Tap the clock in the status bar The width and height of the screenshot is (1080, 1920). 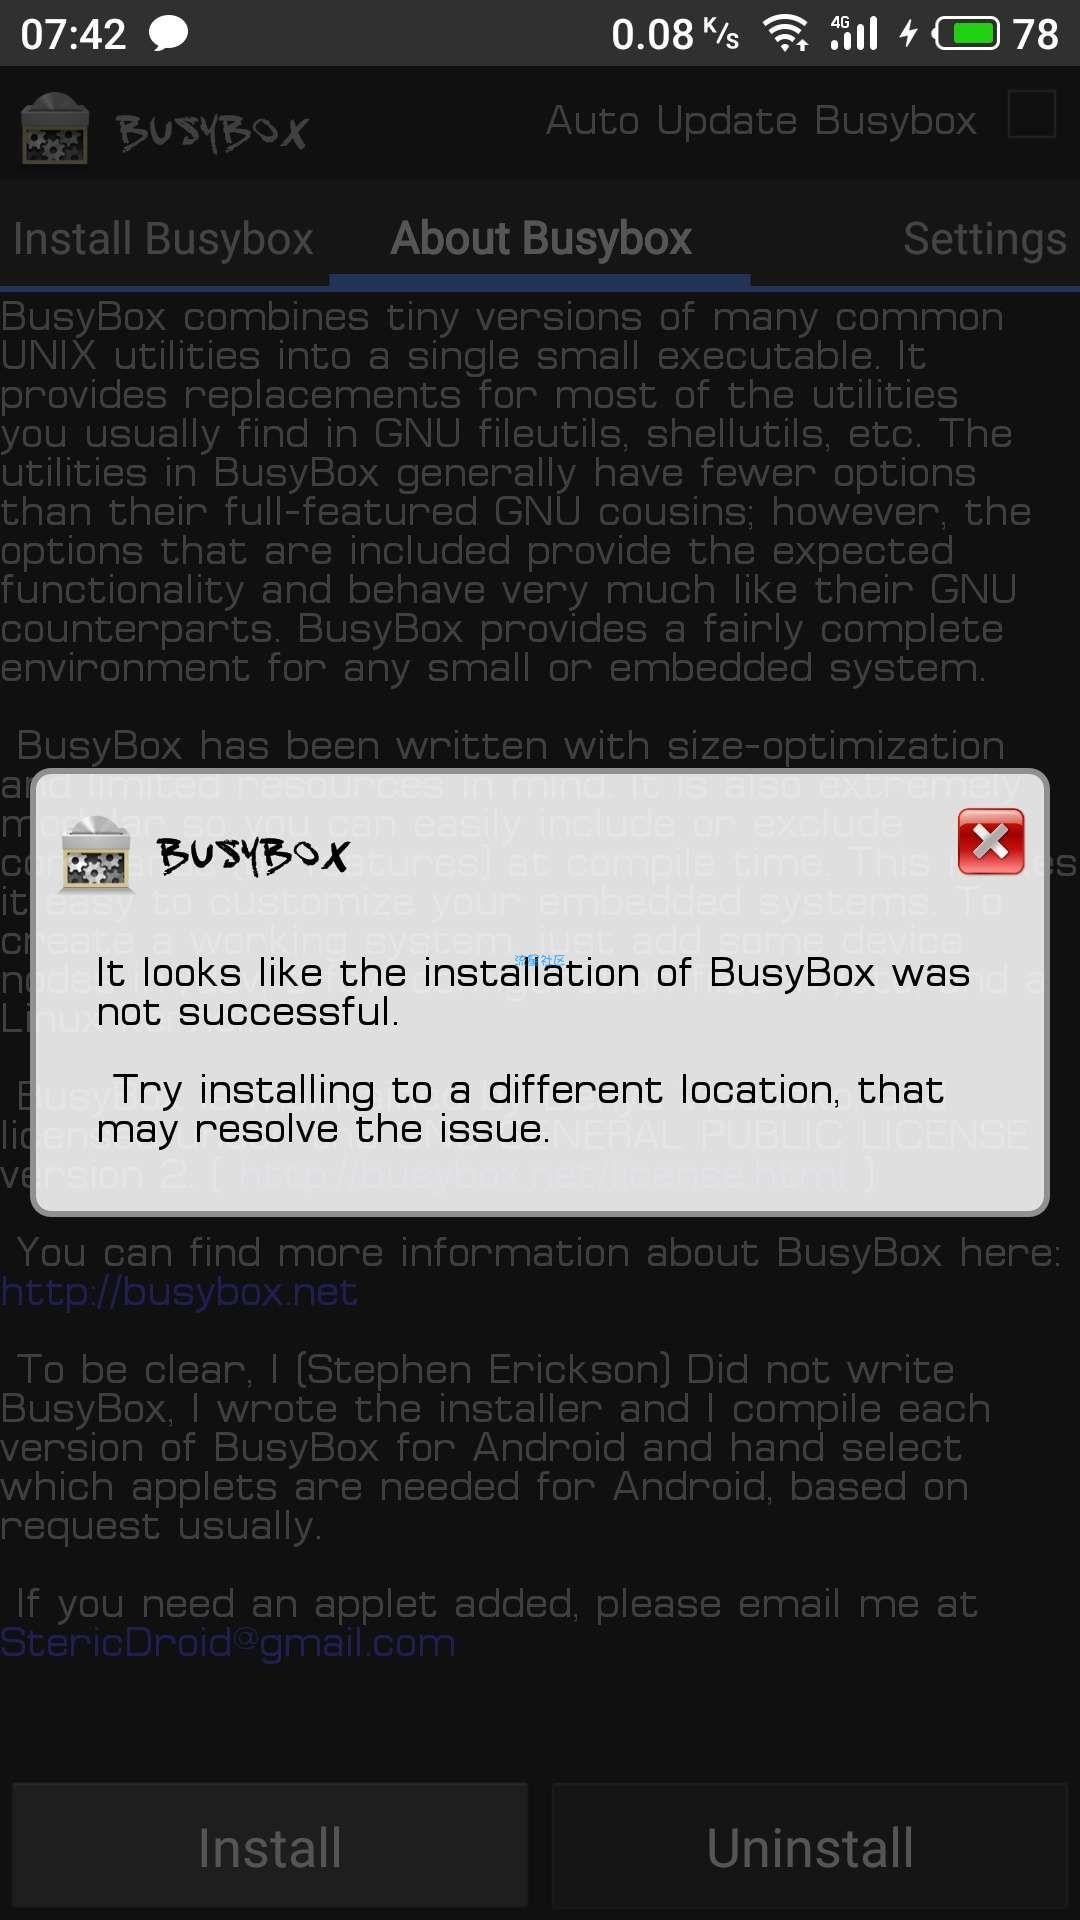point(74,34)
